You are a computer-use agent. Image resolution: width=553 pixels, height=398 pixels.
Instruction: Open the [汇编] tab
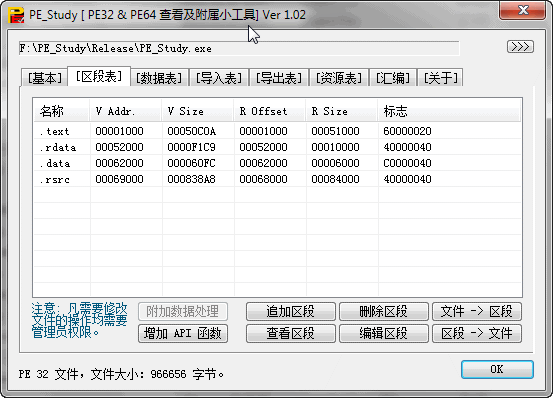pos(393,78)
